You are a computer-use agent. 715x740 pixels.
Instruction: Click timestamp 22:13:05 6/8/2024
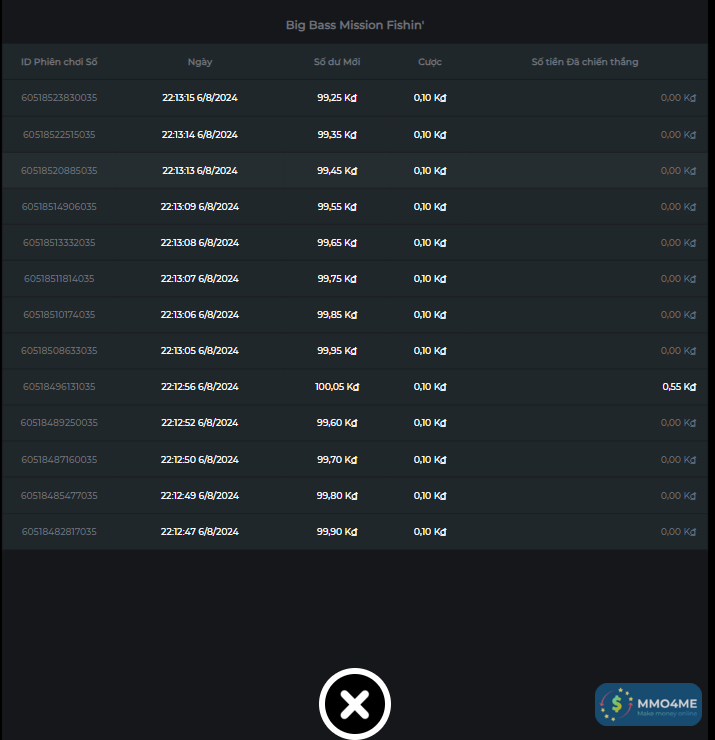(200, 351)
